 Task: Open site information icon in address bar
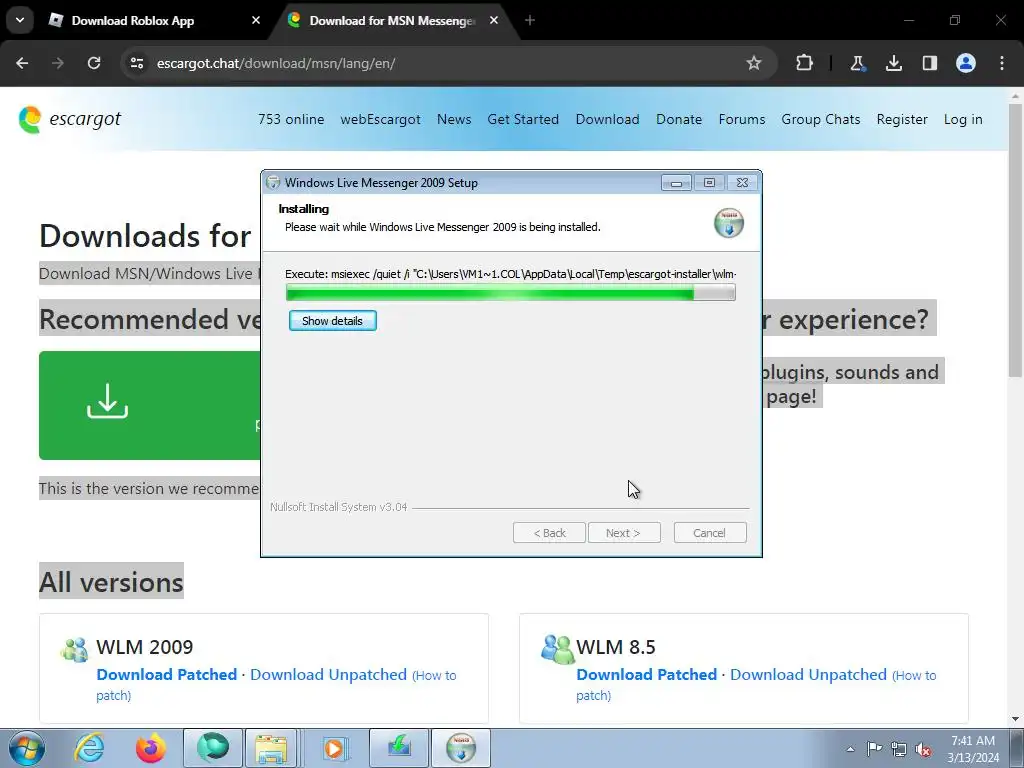point(136,63)
